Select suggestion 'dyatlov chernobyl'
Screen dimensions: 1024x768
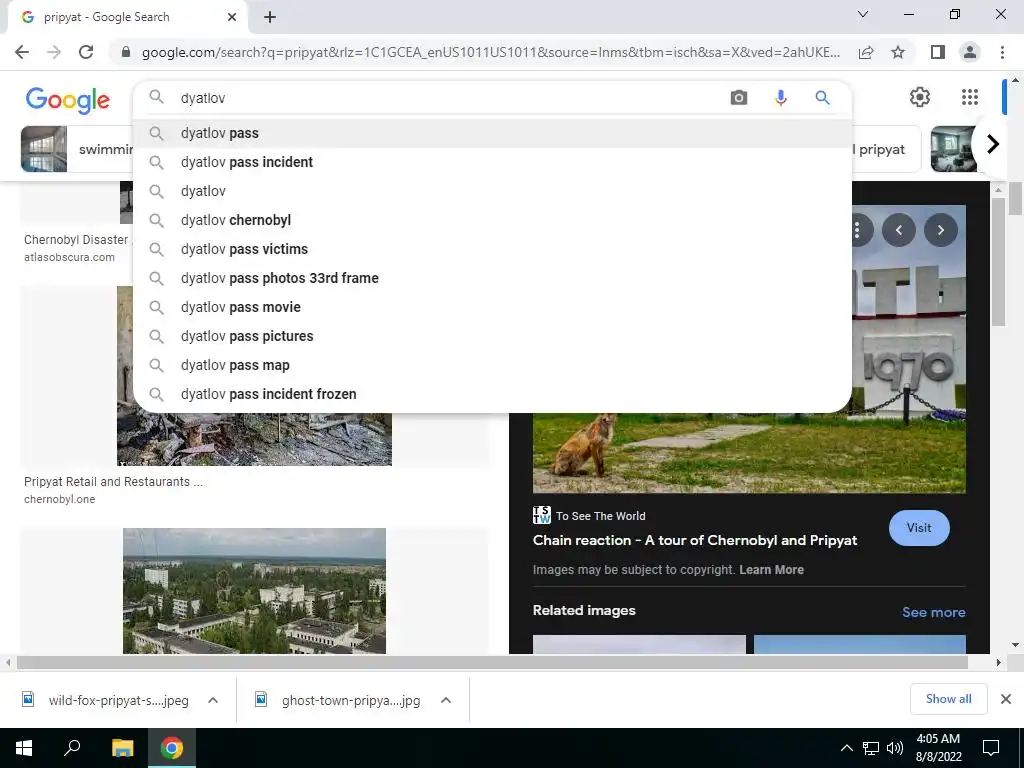click(492, 220)
